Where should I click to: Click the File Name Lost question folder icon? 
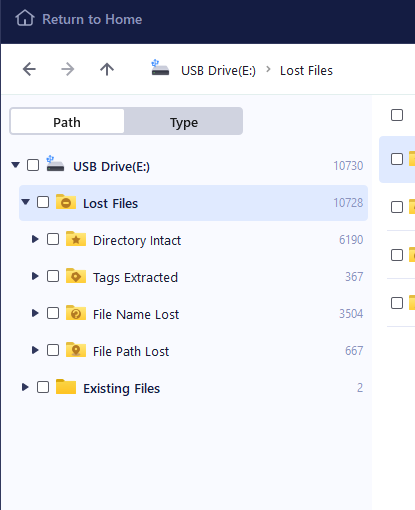76,313
